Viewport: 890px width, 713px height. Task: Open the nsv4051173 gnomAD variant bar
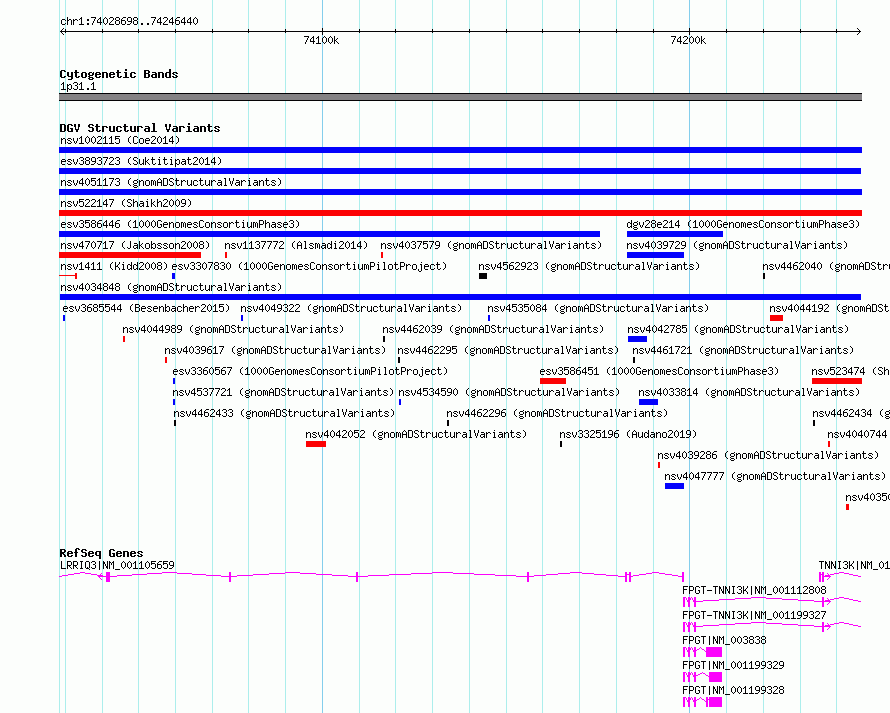(460, 192)
